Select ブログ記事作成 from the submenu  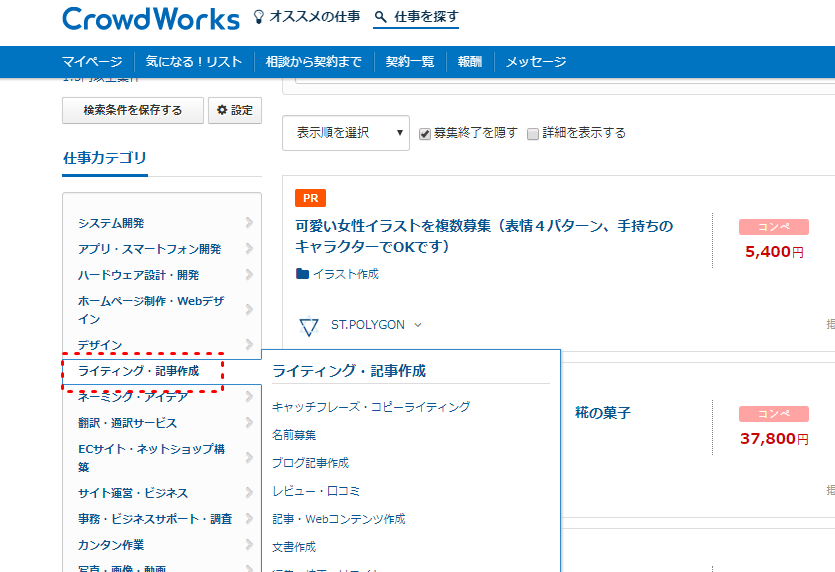tap(310, 463)
